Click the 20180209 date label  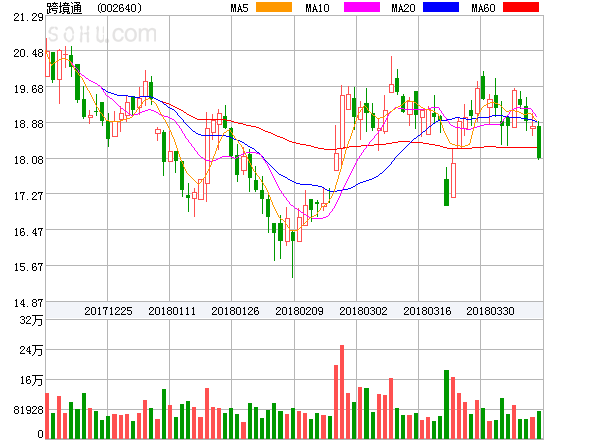click(x=299, y=311)
